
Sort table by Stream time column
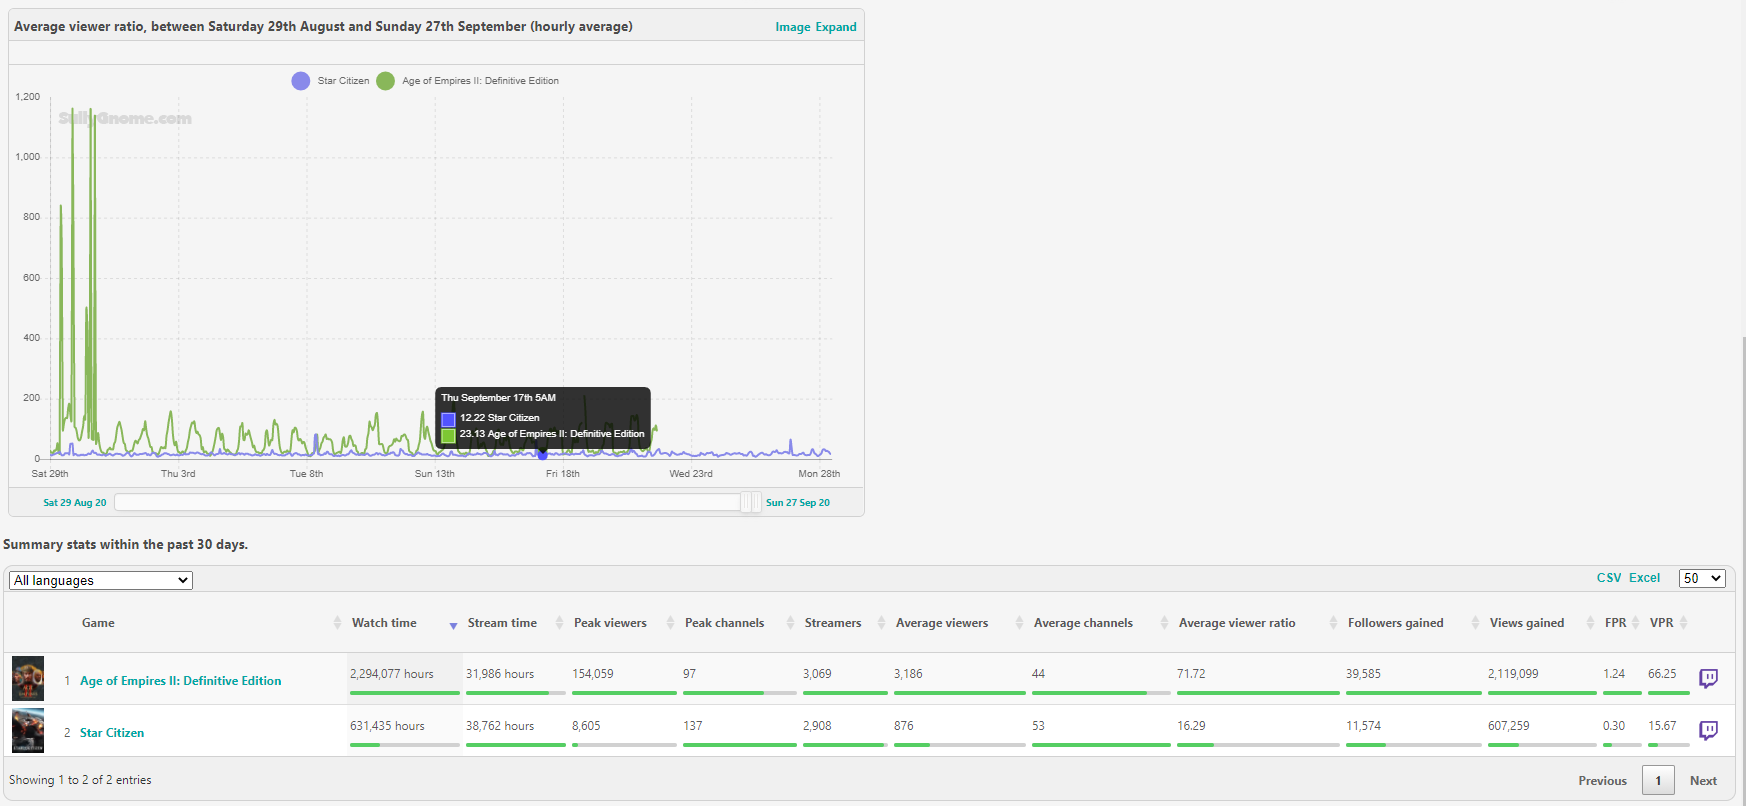(x=502, y=623)
